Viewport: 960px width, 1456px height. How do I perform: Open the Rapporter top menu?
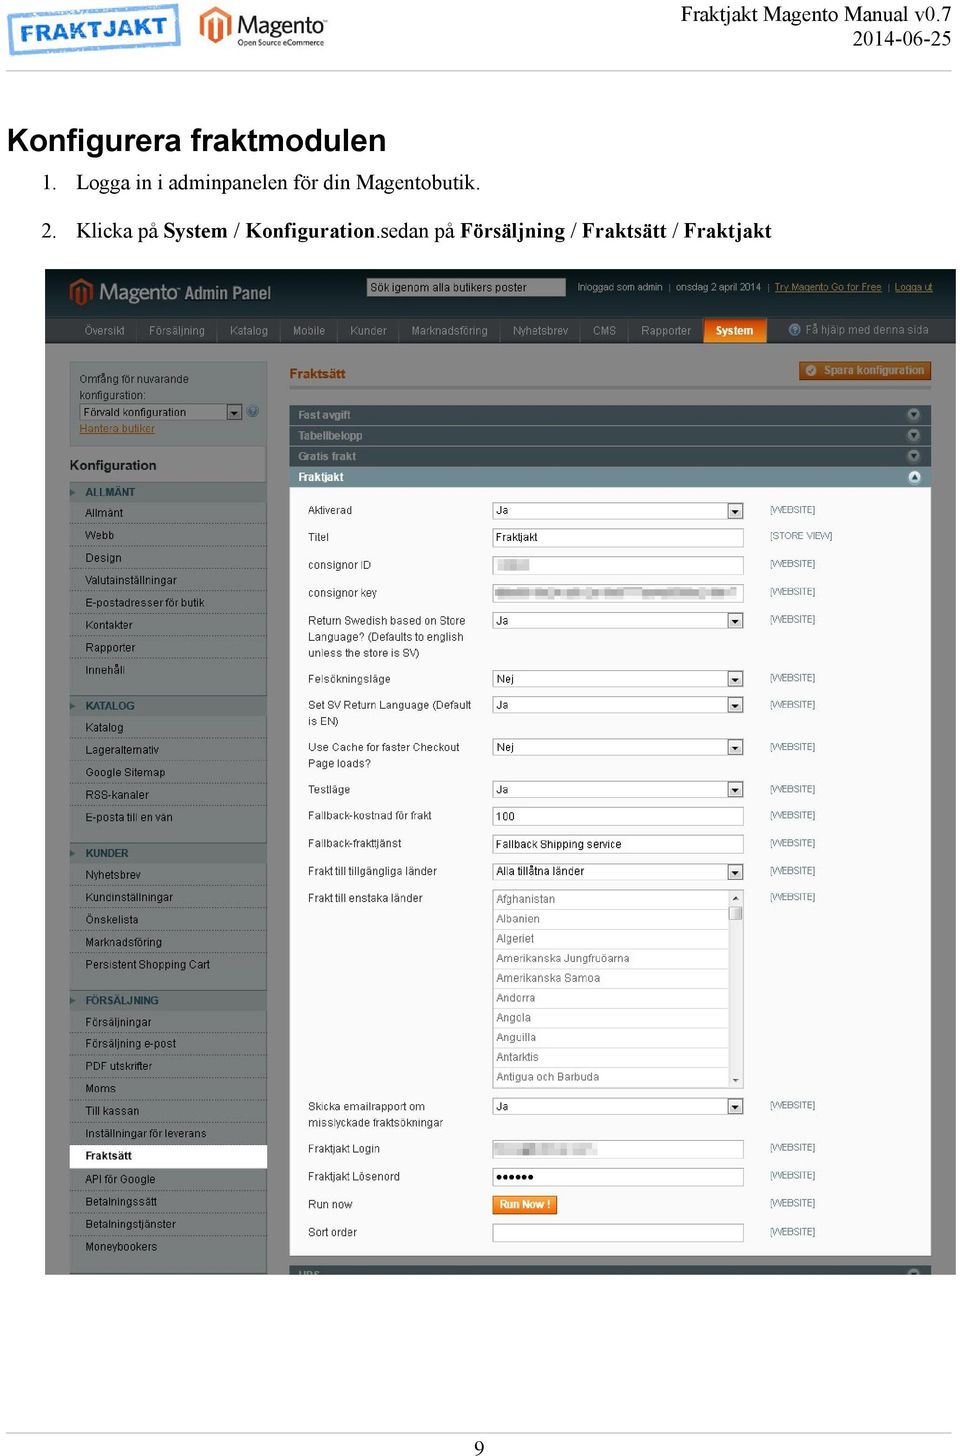tap(666, 331)
